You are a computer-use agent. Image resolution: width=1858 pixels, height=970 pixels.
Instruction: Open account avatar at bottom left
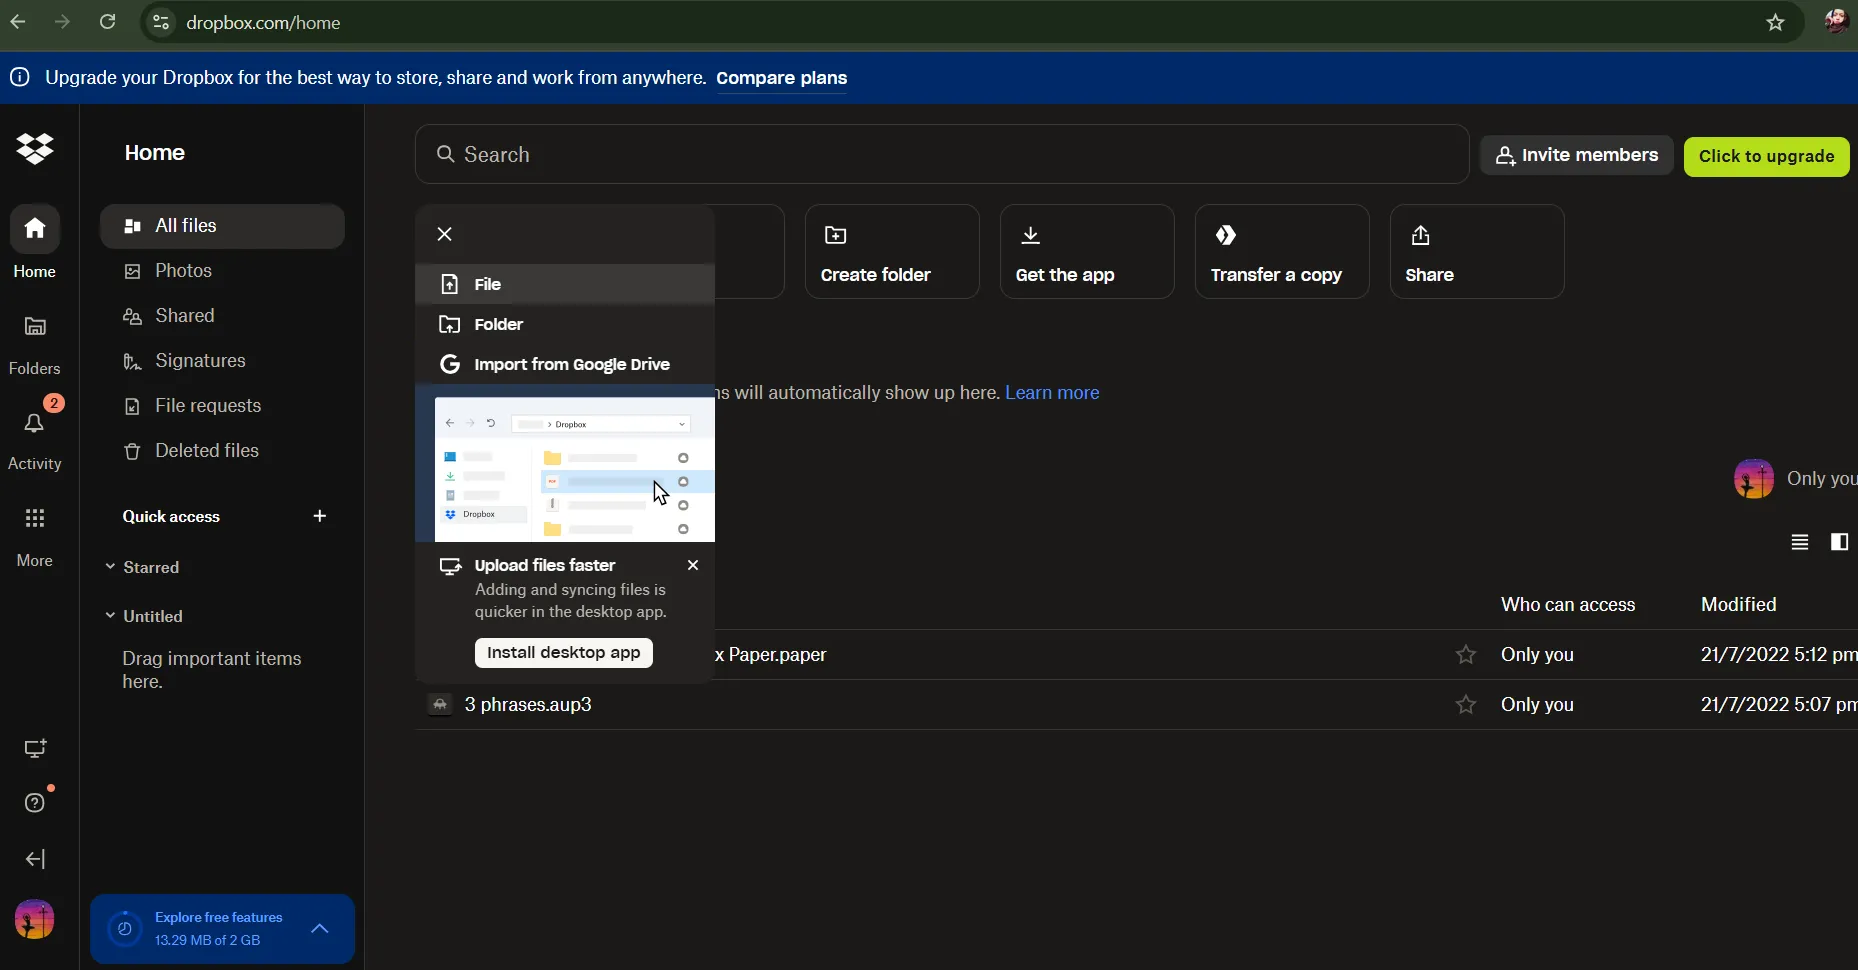point(35,919)
